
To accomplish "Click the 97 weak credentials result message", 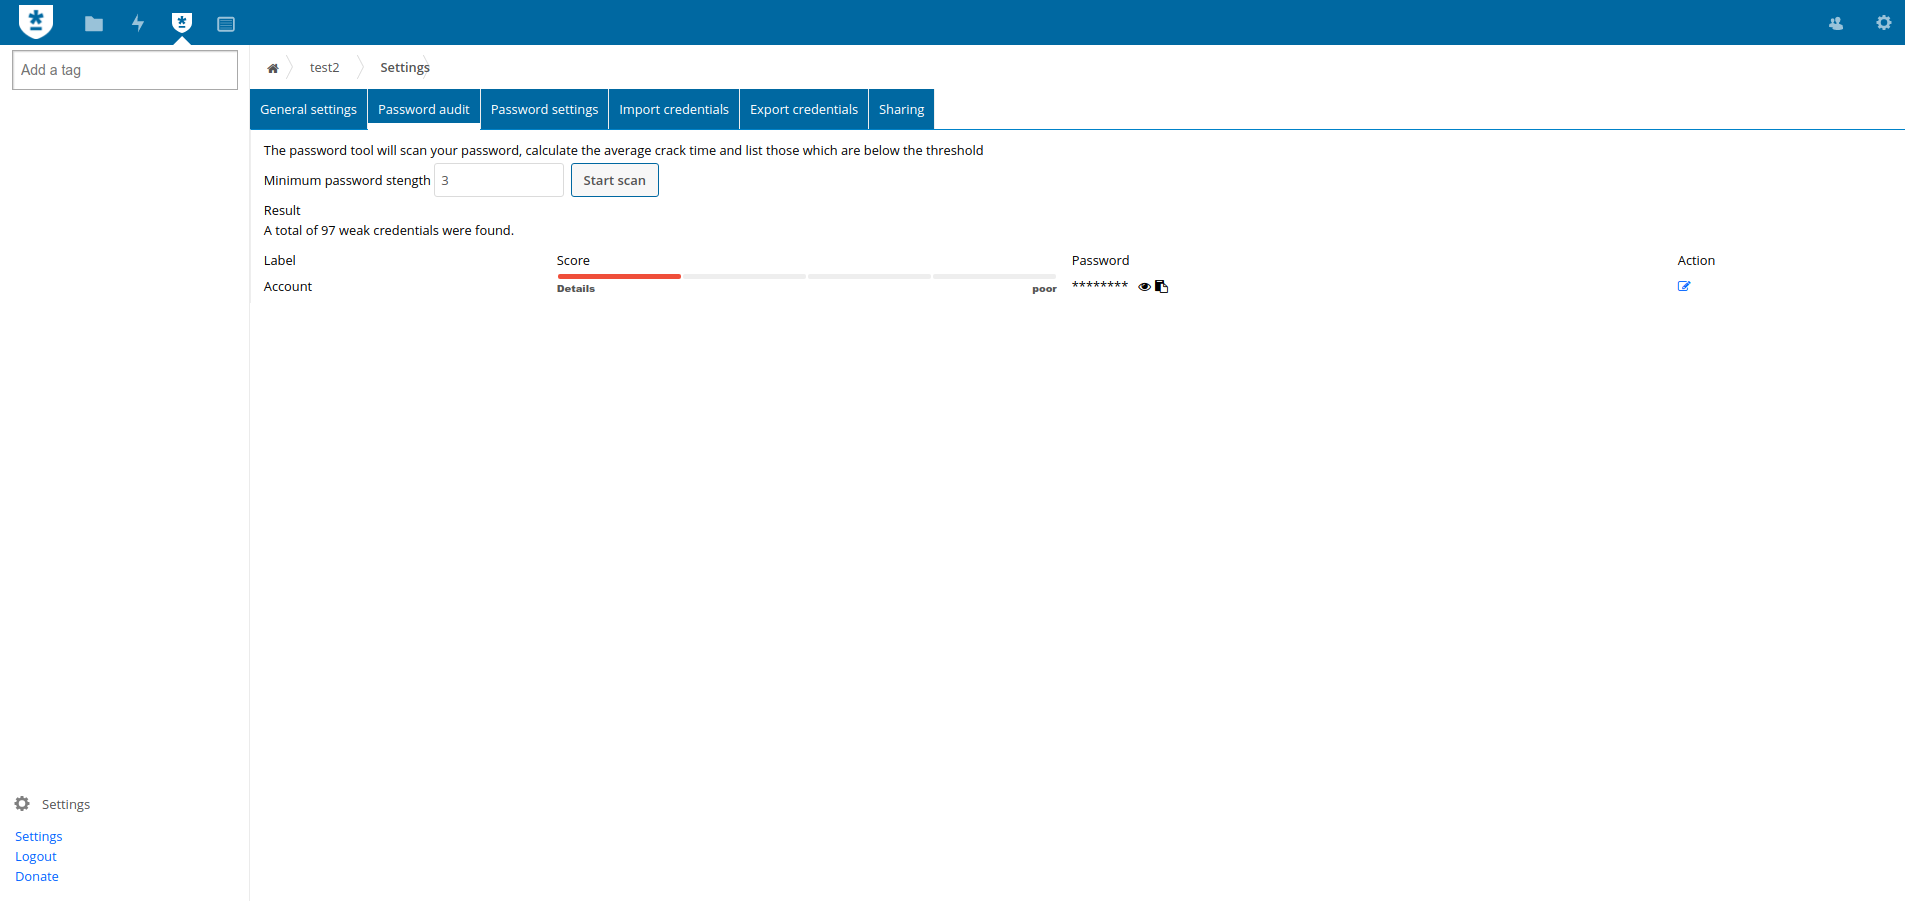I will point(389,230).
